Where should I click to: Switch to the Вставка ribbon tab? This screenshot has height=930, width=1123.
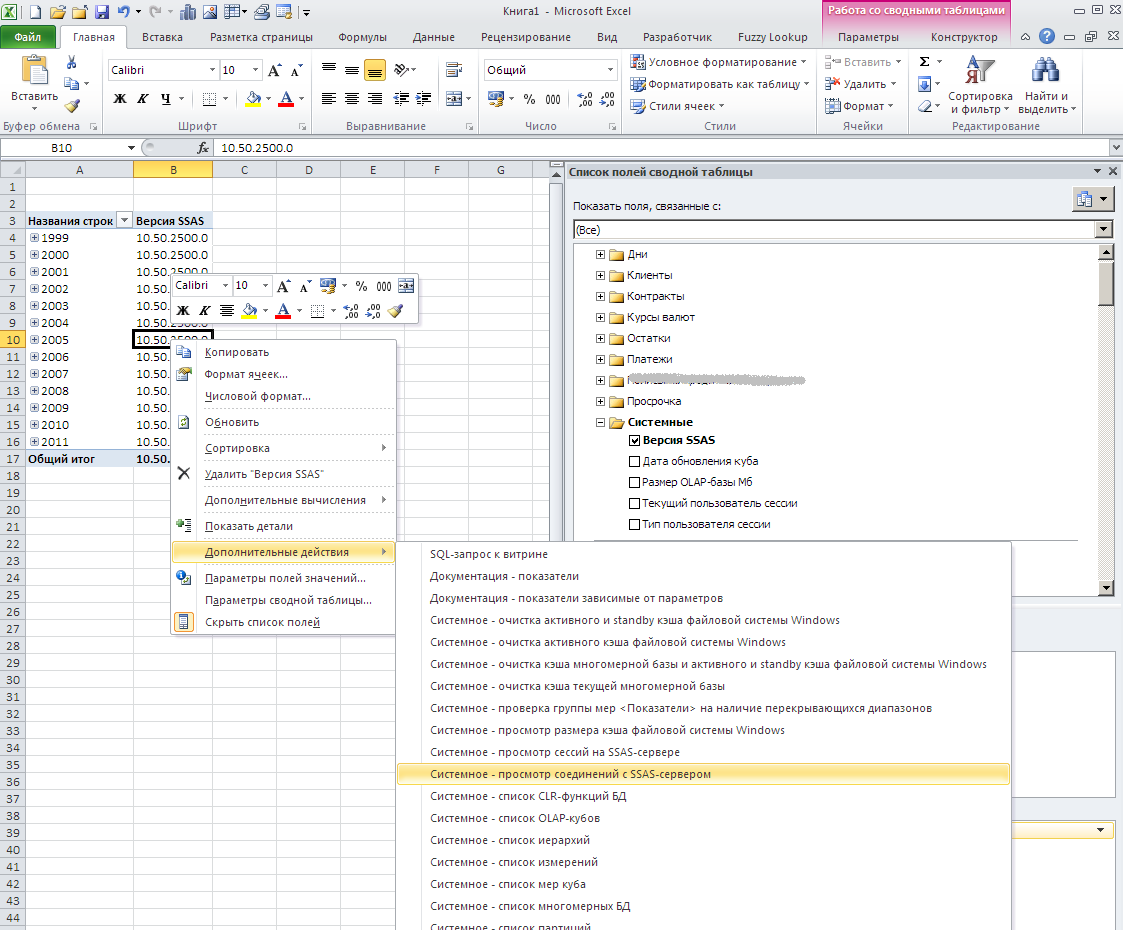(162, 37)
